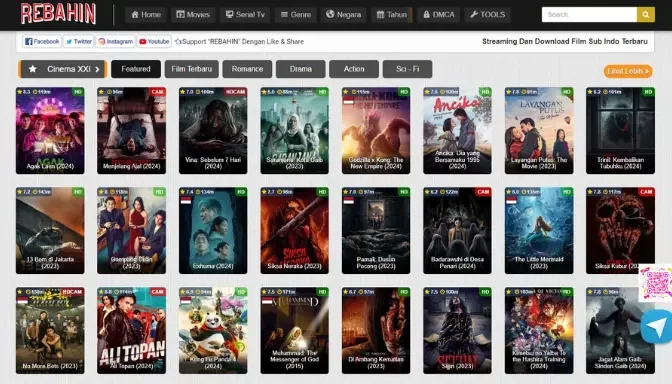Open the Twitter social link

pos(79,42)
